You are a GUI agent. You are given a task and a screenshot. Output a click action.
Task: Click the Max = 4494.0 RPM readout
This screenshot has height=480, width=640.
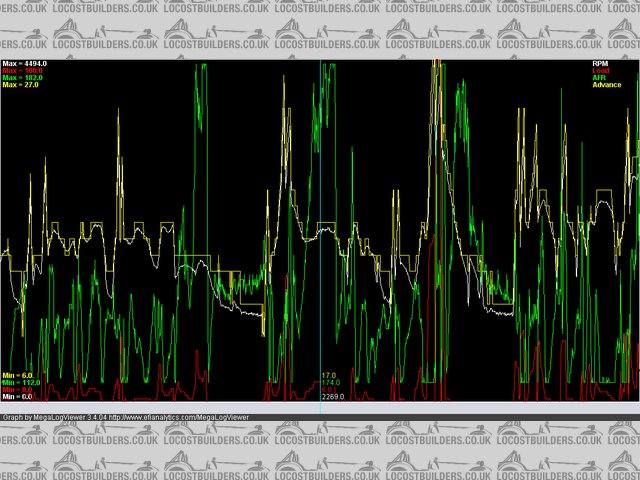tap(25, 64)
